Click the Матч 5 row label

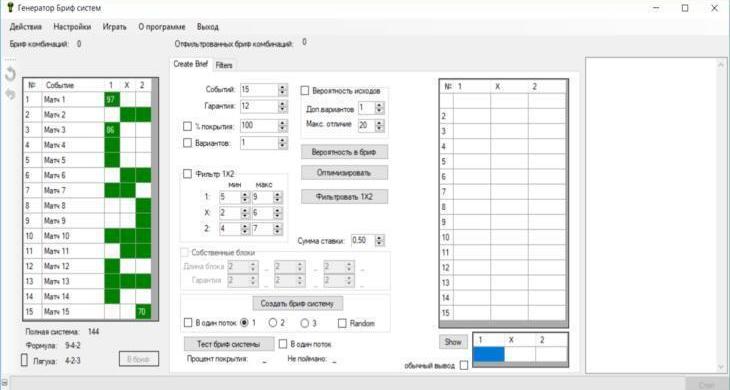[x=55, y=160]
